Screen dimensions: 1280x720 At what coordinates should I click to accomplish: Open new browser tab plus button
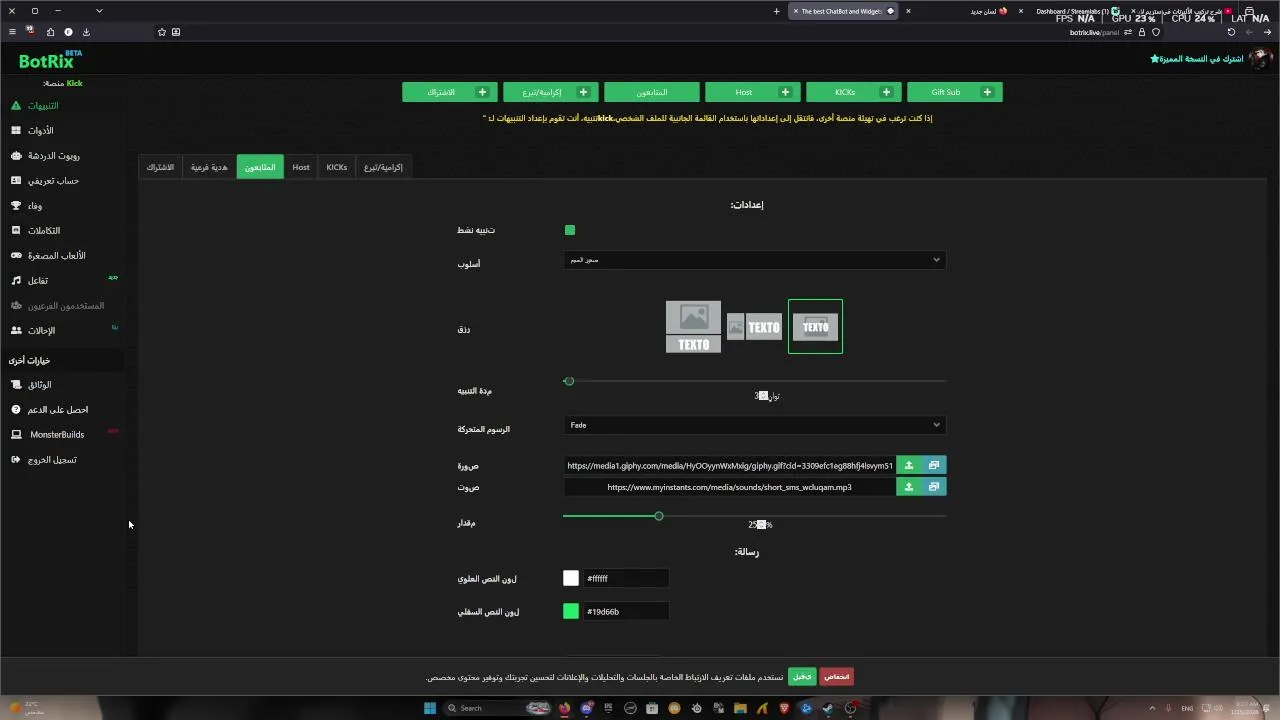click(x=776, y=11)
